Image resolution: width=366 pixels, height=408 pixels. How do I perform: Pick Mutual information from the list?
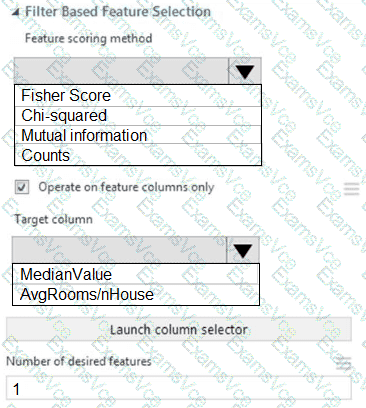(138, 135)
